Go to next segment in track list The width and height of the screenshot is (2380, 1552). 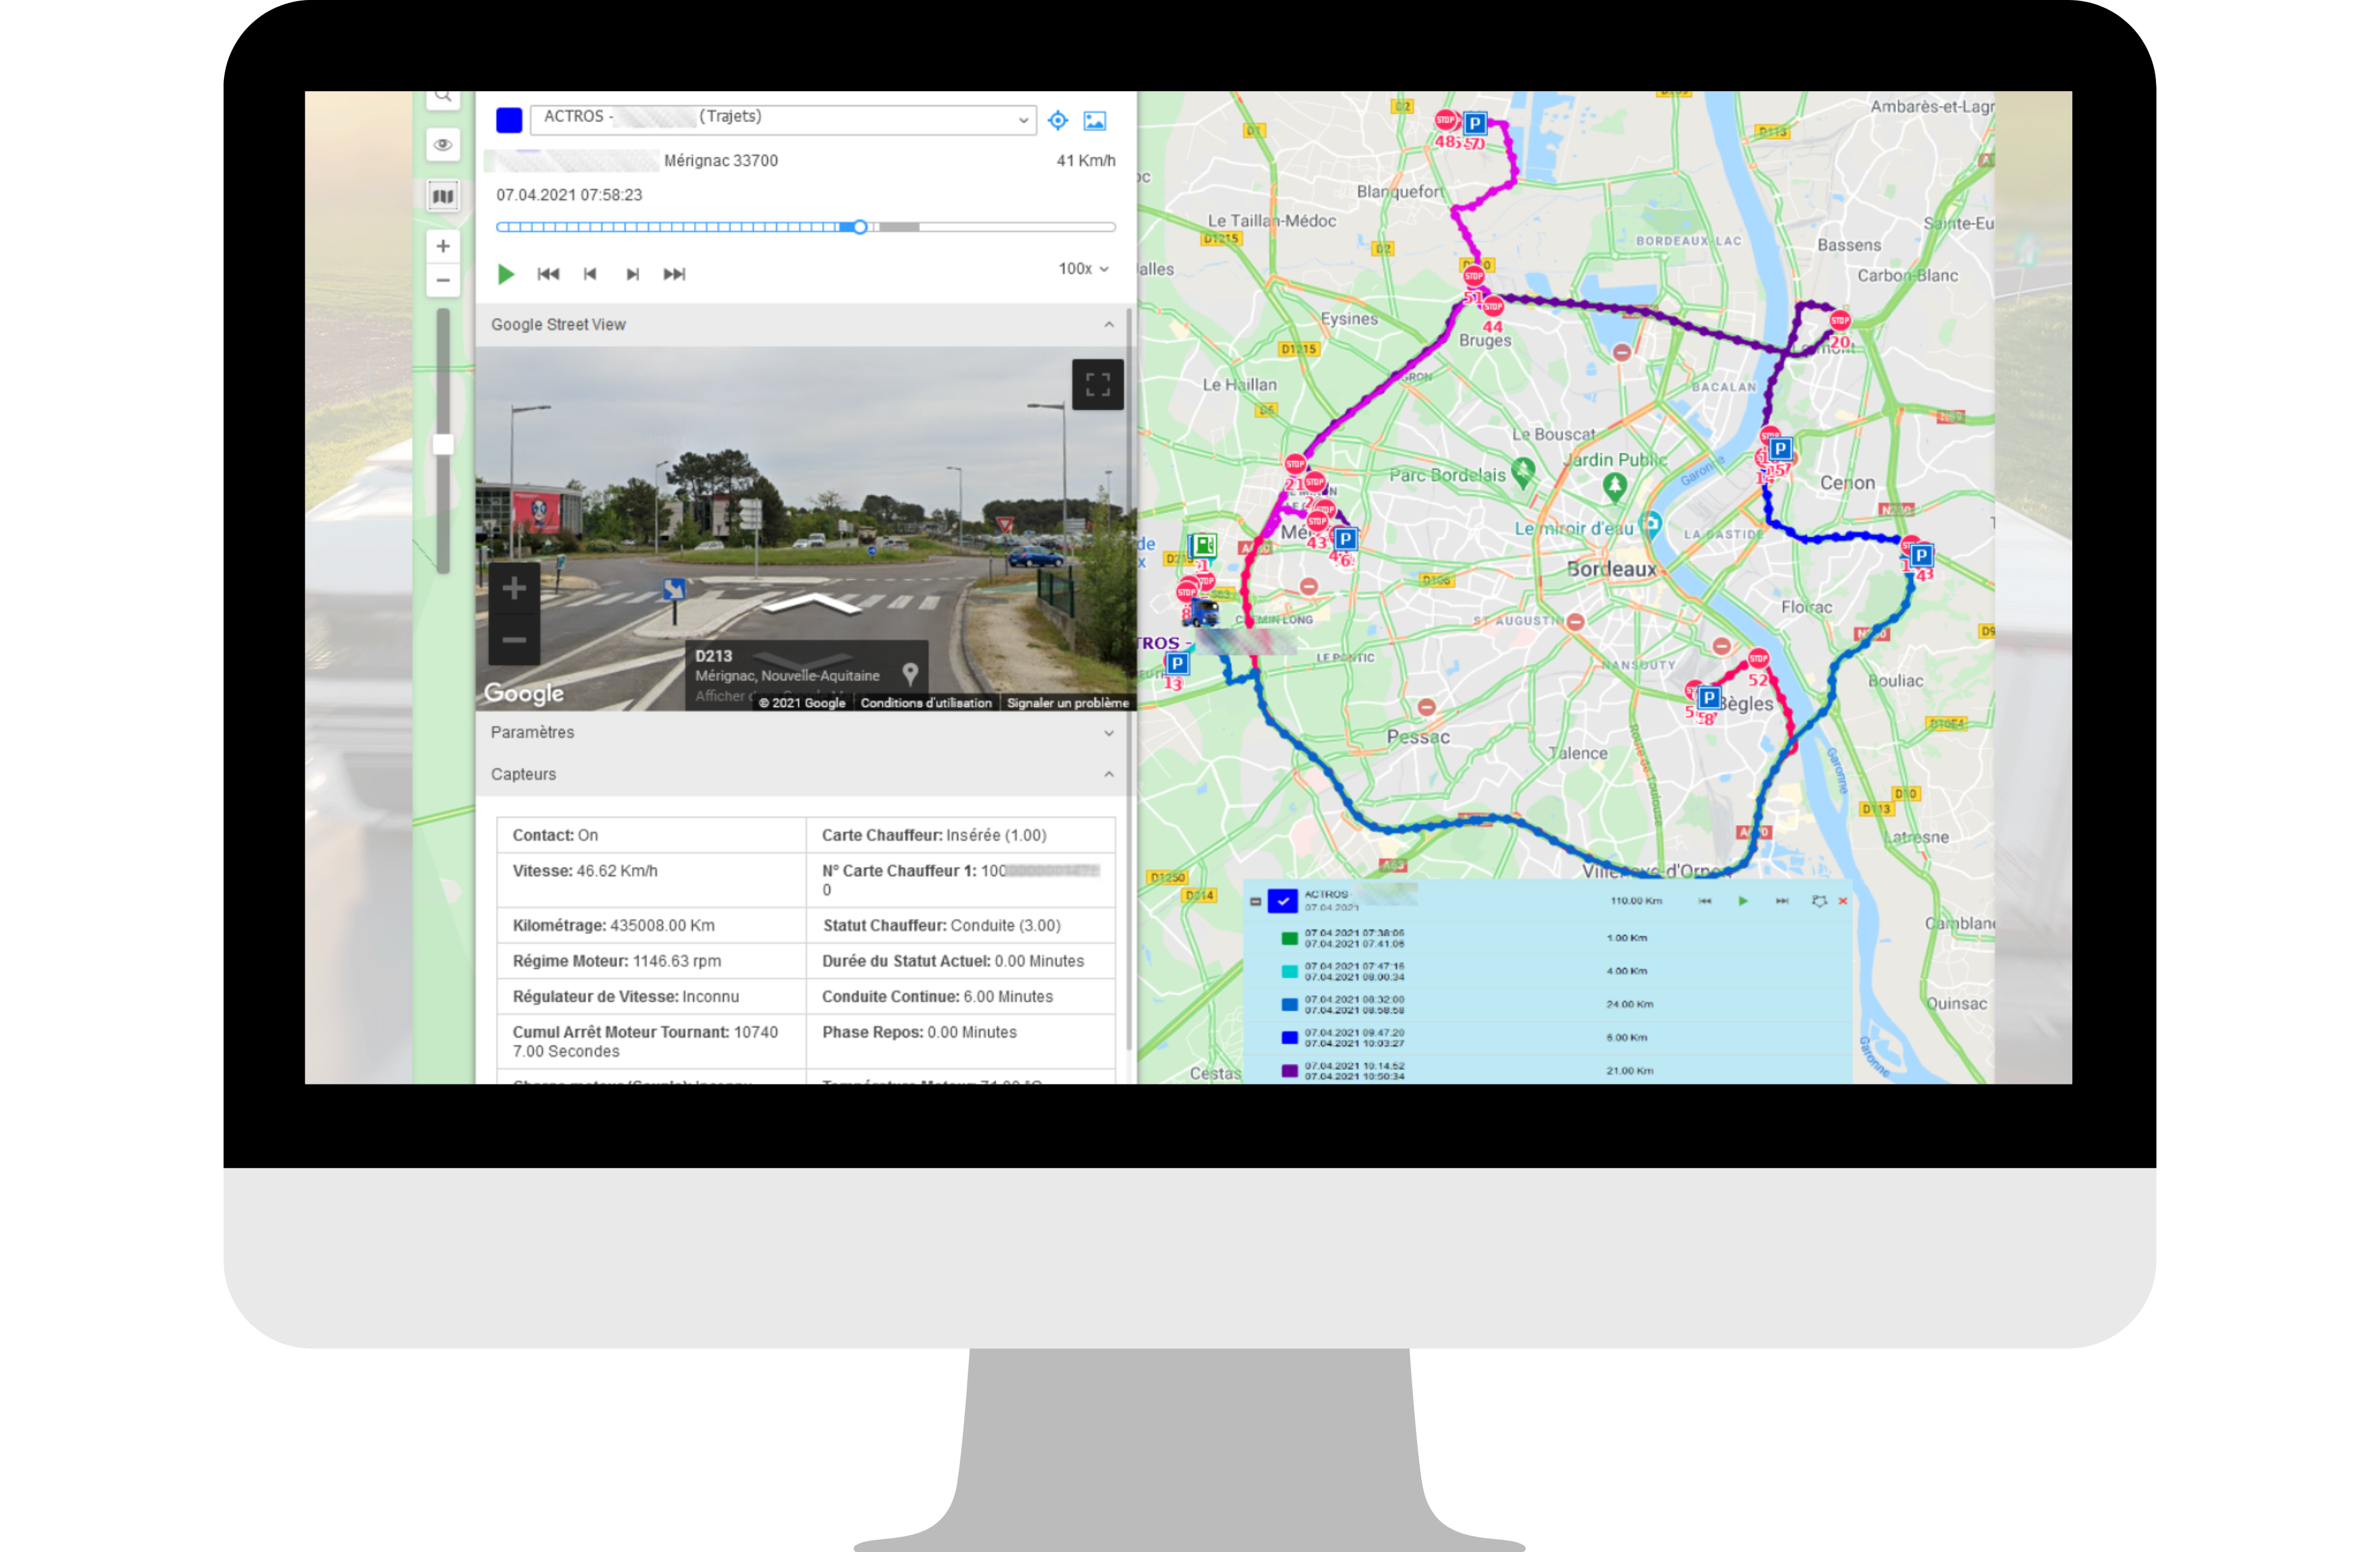tap(1781, 901)
